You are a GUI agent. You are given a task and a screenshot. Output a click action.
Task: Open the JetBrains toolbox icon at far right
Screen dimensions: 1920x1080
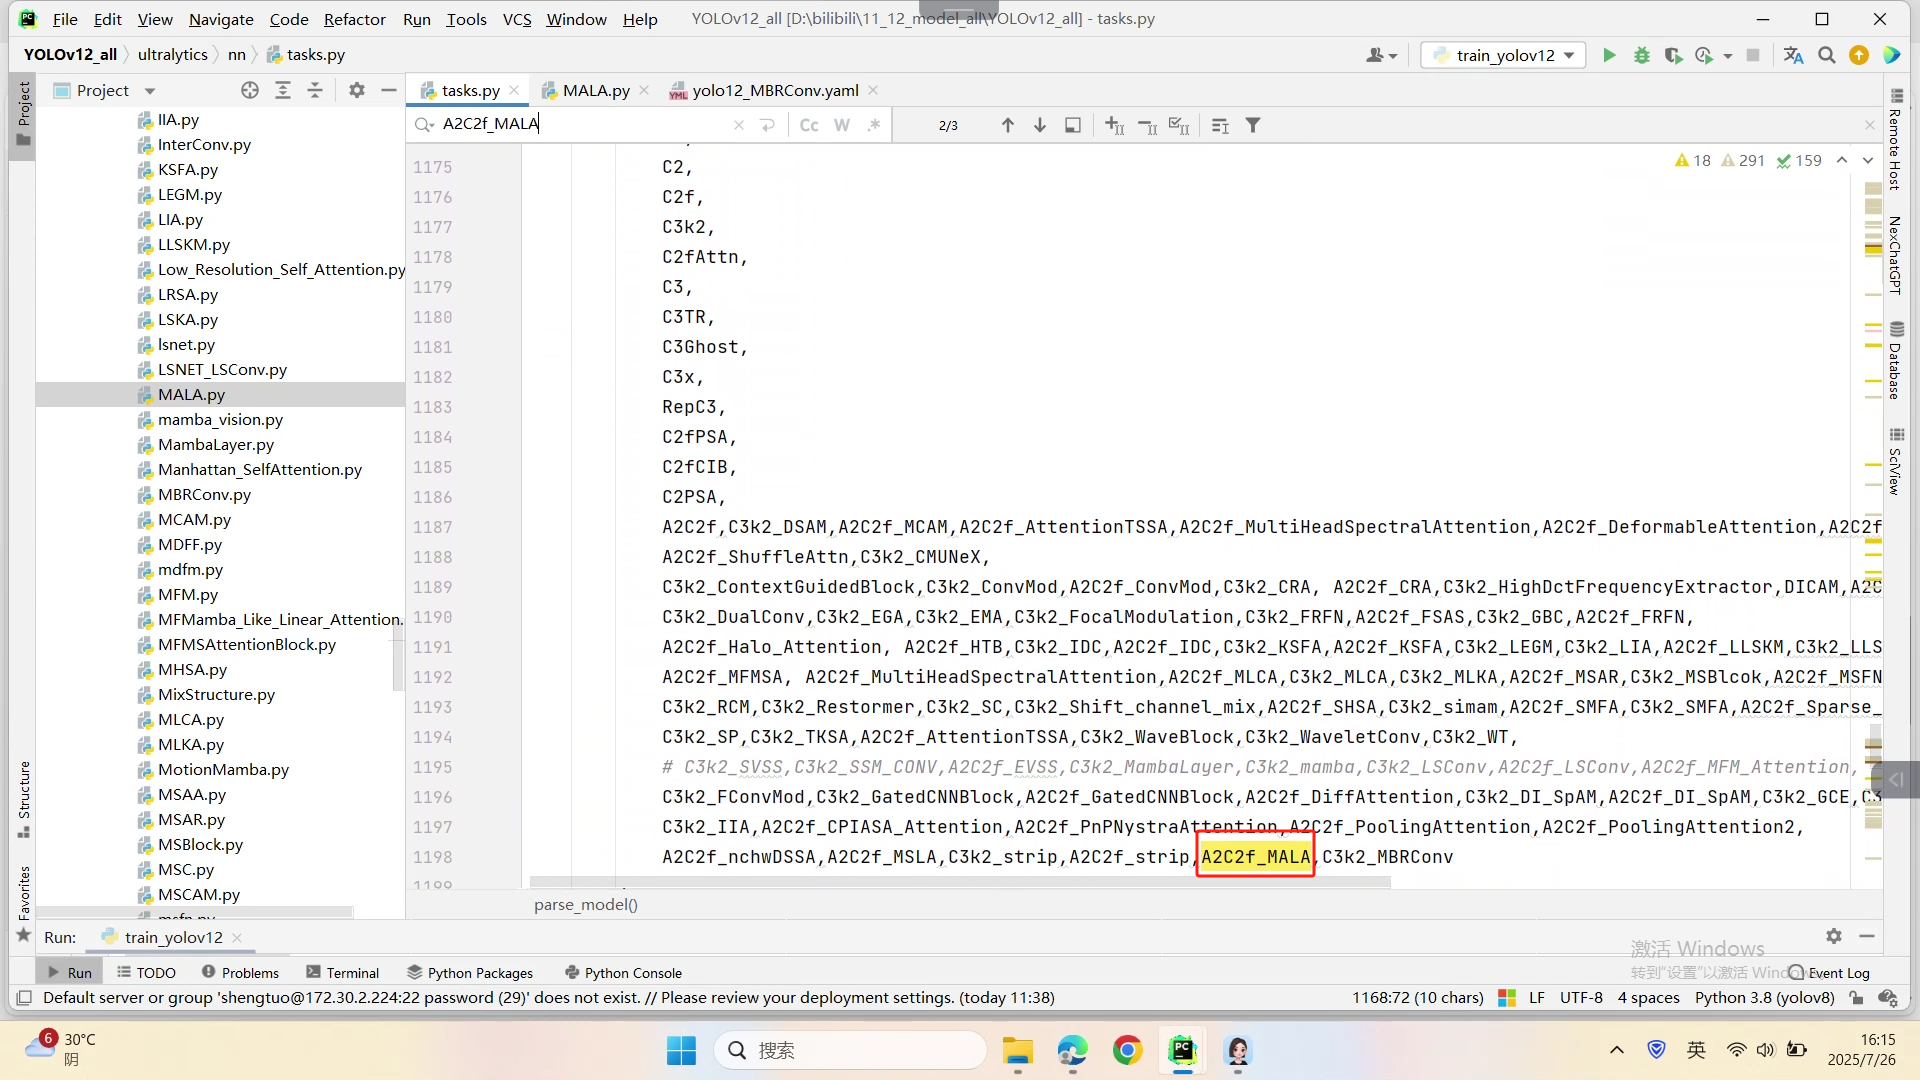pyautogui.click(x=1892, y=55)
